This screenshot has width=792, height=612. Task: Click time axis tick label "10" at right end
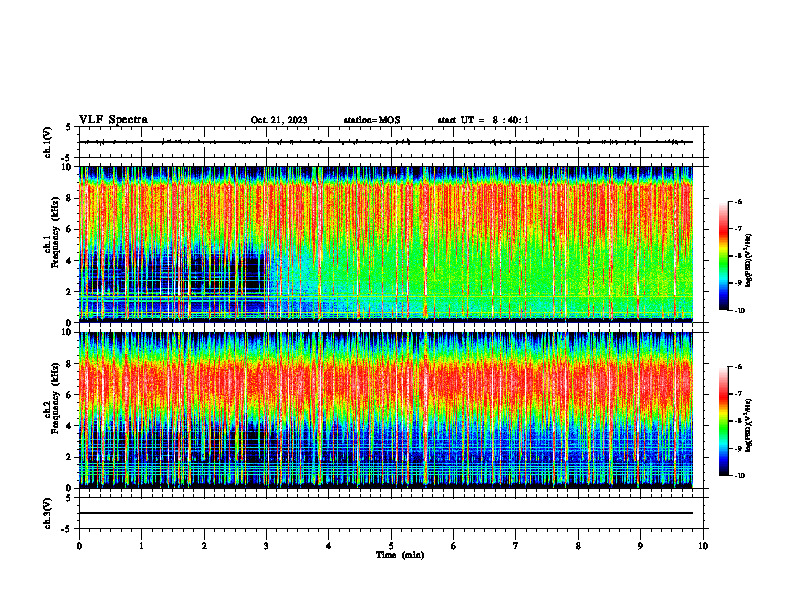pos(703,546)
